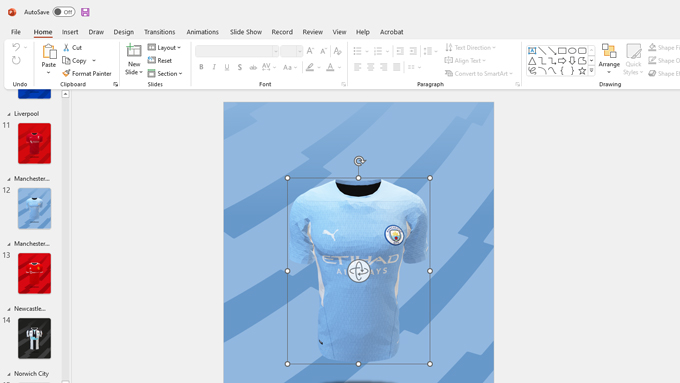Click the Line Spacing icon
The width and height of the screenshot is (680, 383).
click(x=428, y=51)
